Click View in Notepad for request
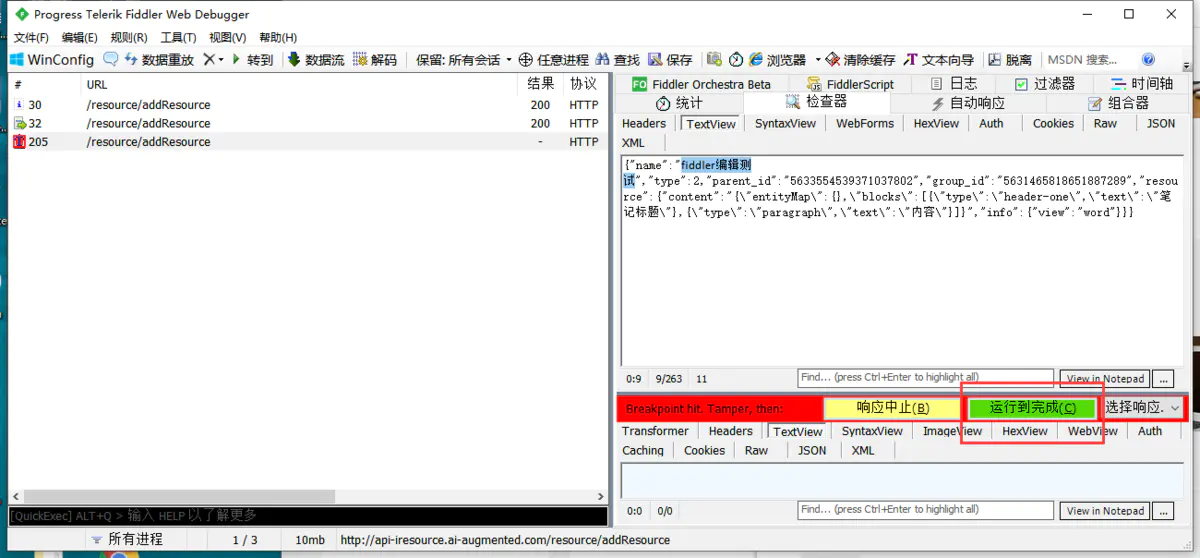The image size is (1200, 558). pyautogui.click(x=1105, y=379)
